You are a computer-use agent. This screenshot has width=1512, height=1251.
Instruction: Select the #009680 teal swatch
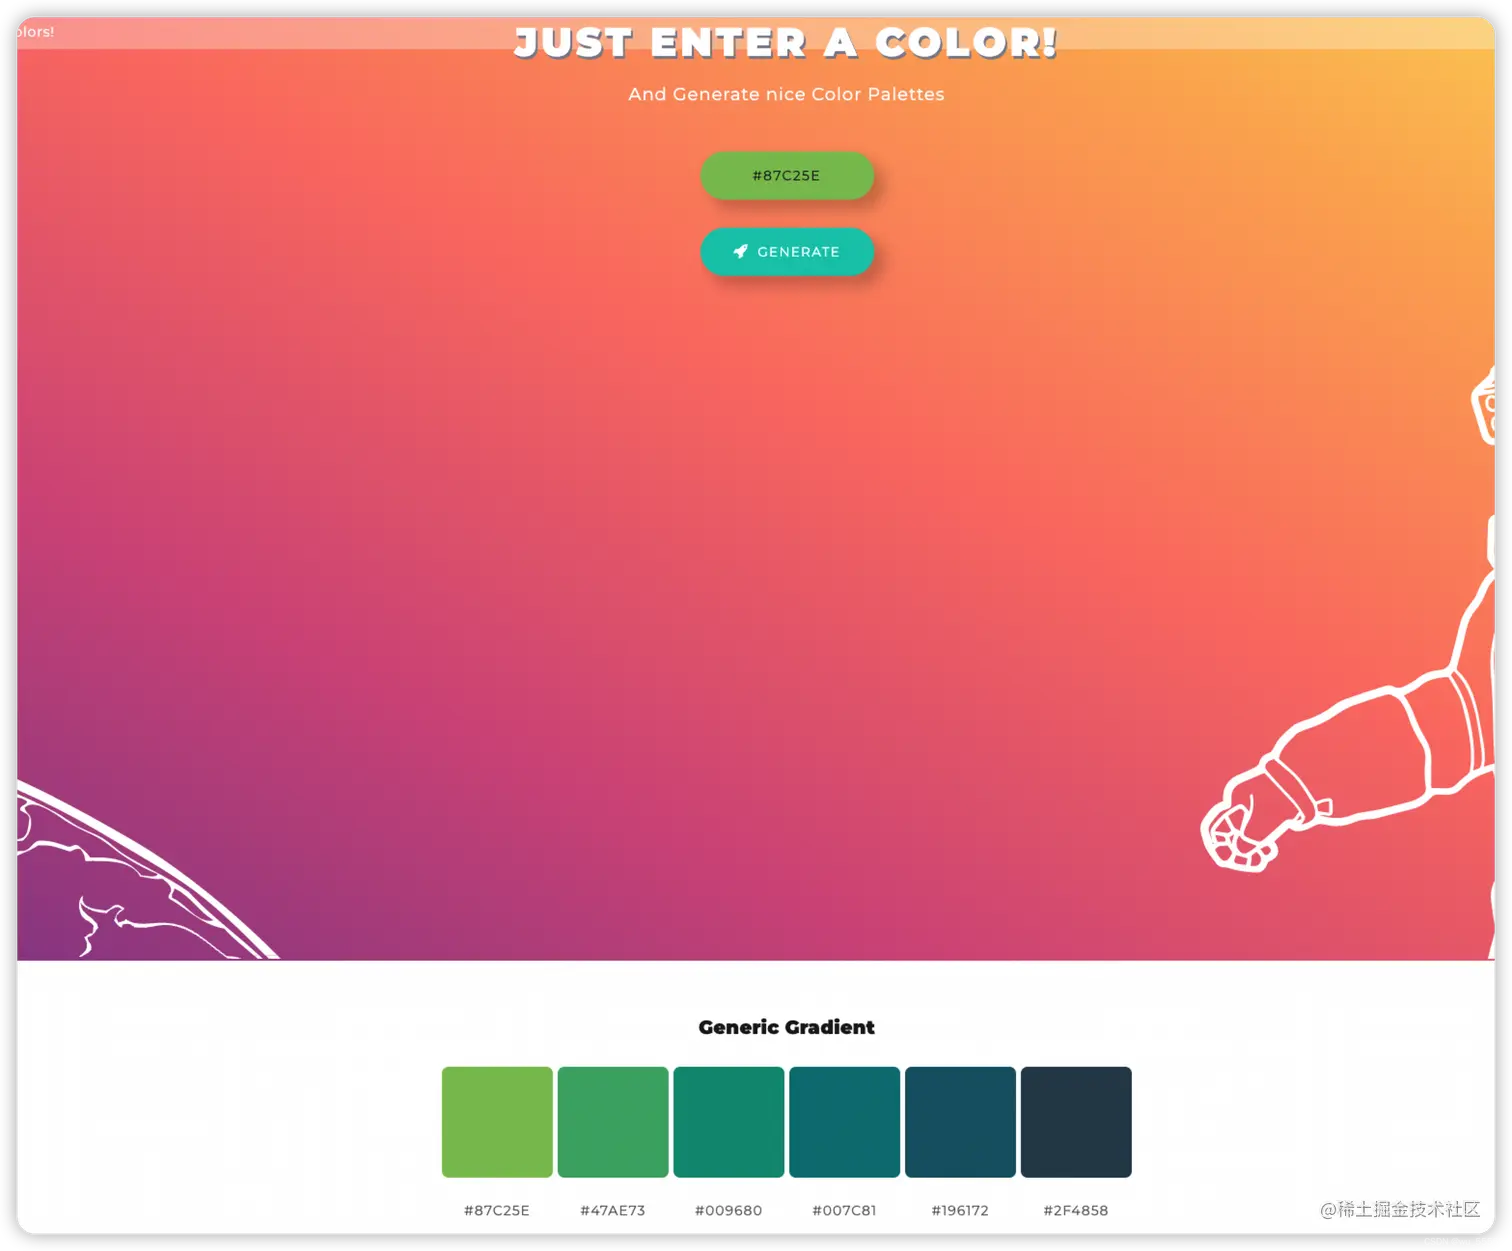729,1122
